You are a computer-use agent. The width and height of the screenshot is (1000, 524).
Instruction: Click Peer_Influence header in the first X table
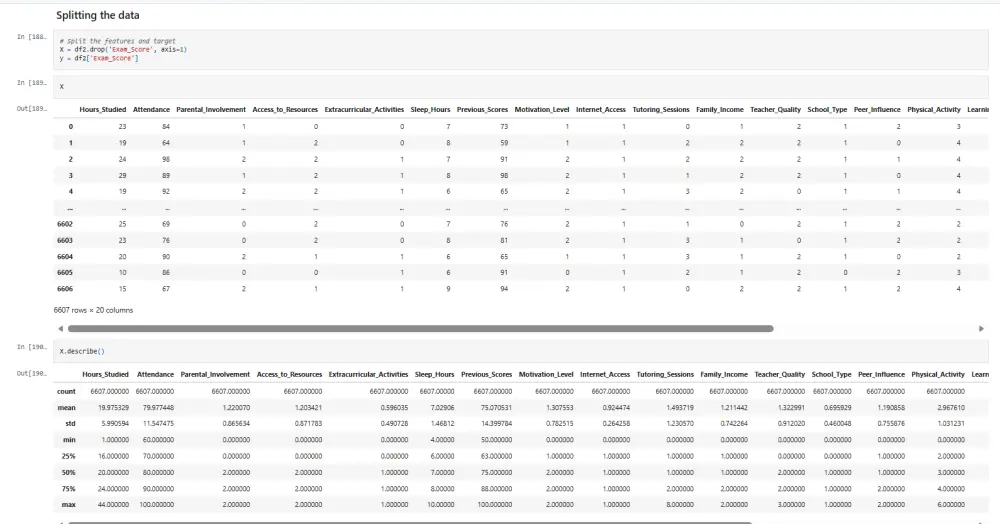point(877,110)
